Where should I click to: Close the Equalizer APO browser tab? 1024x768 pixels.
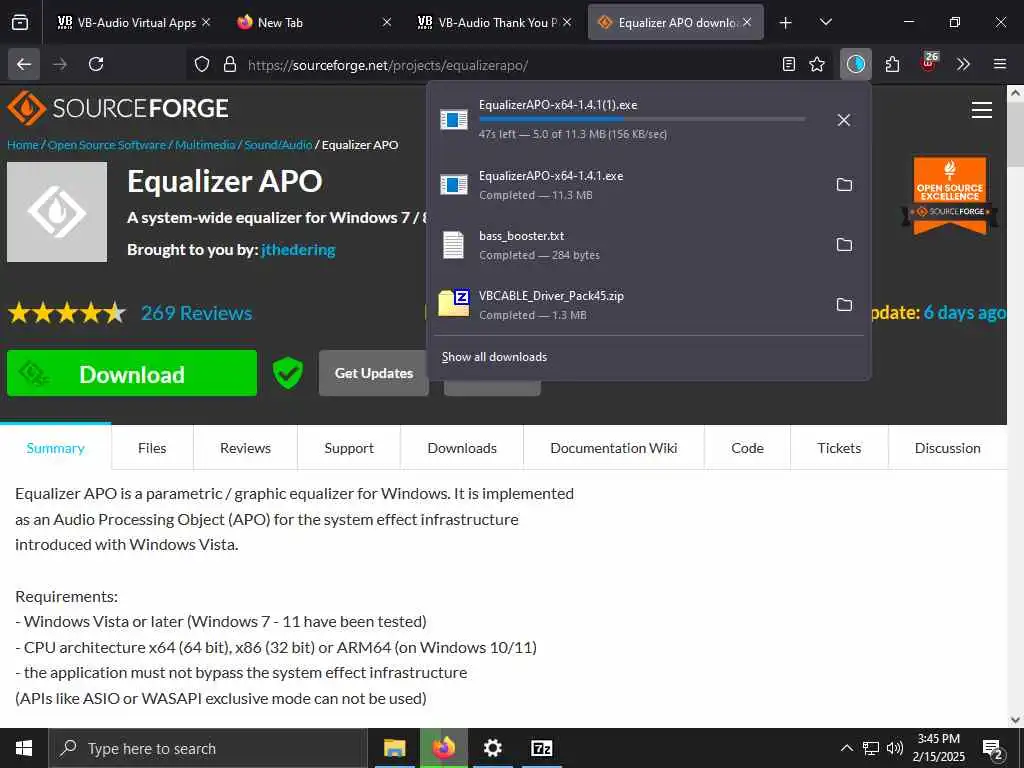click(747, 23)
